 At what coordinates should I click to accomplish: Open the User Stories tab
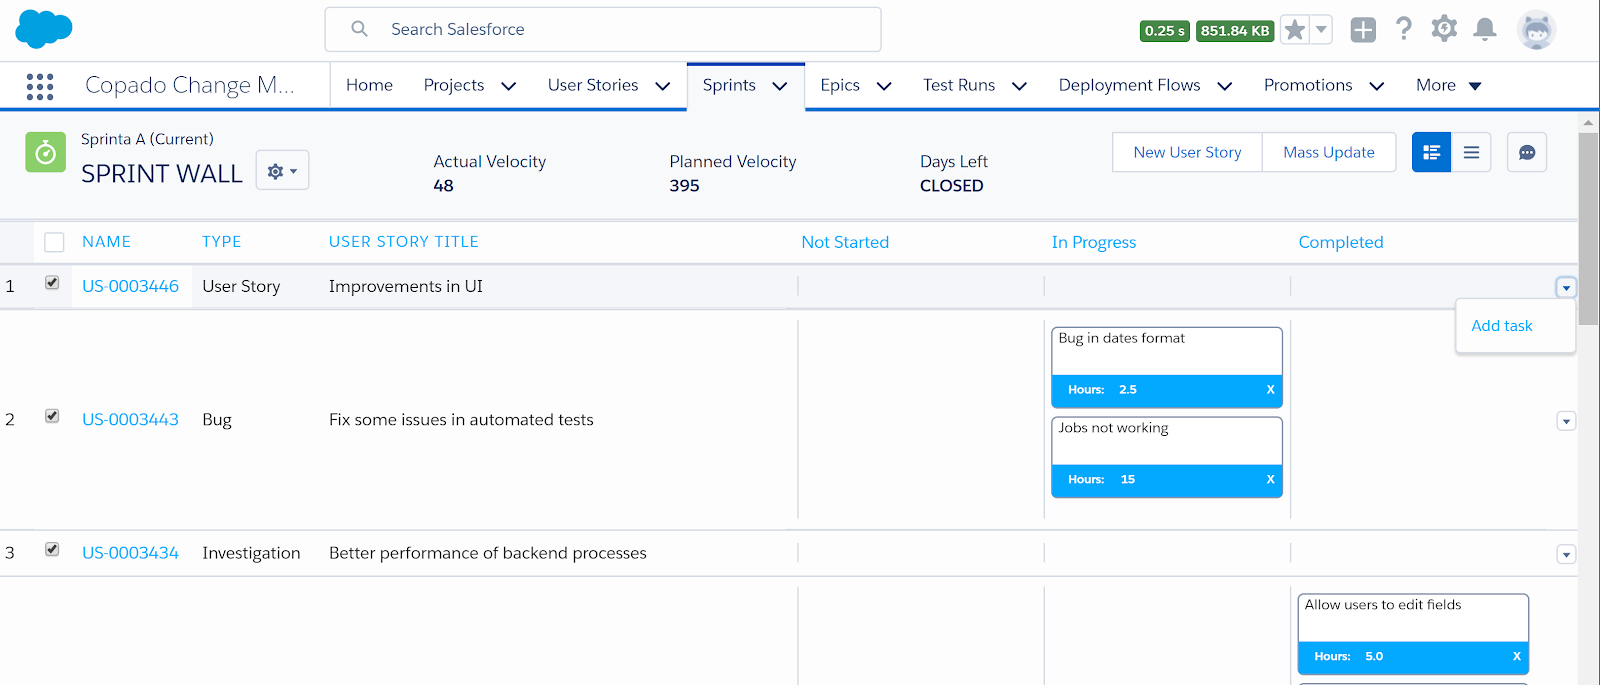click(x=593, y=85)
